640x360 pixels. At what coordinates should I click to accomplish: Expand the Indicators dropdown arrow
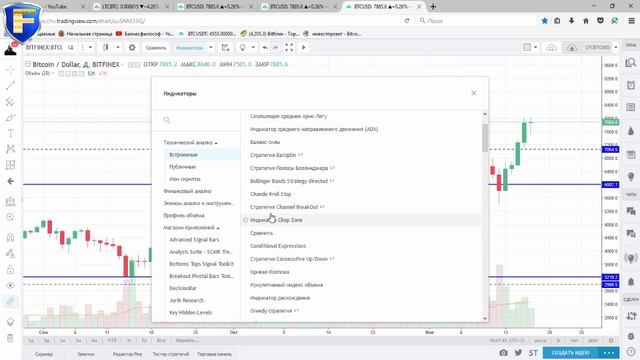point(211,48)
